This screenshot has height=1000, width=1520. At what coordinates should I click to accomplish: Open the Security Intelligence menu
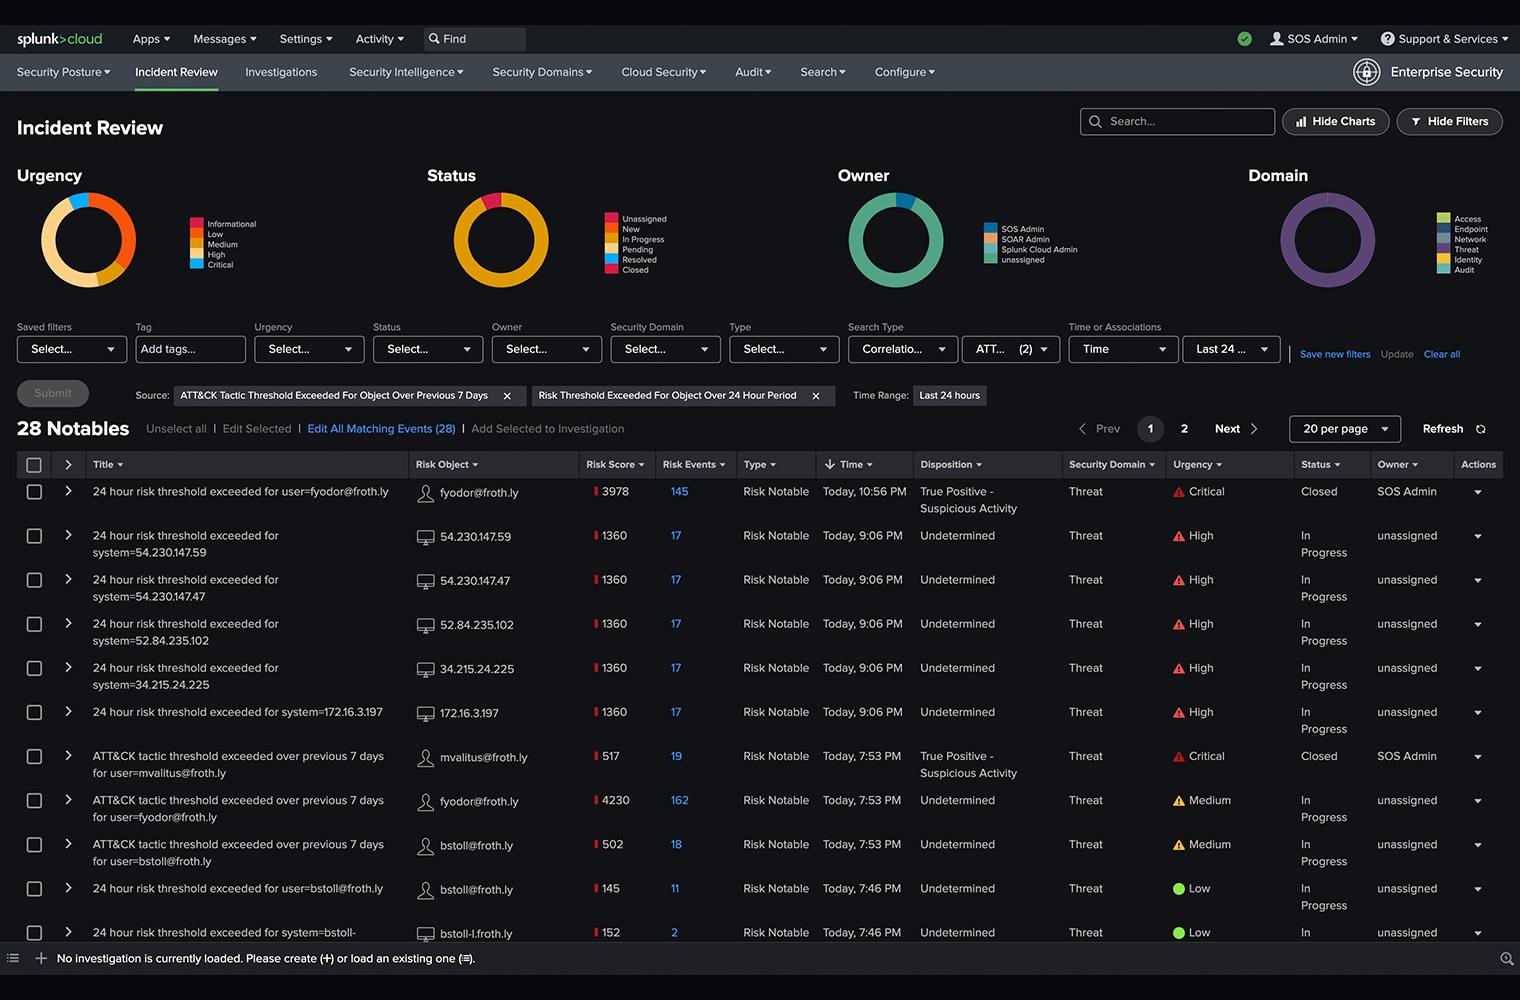[406, 72]
